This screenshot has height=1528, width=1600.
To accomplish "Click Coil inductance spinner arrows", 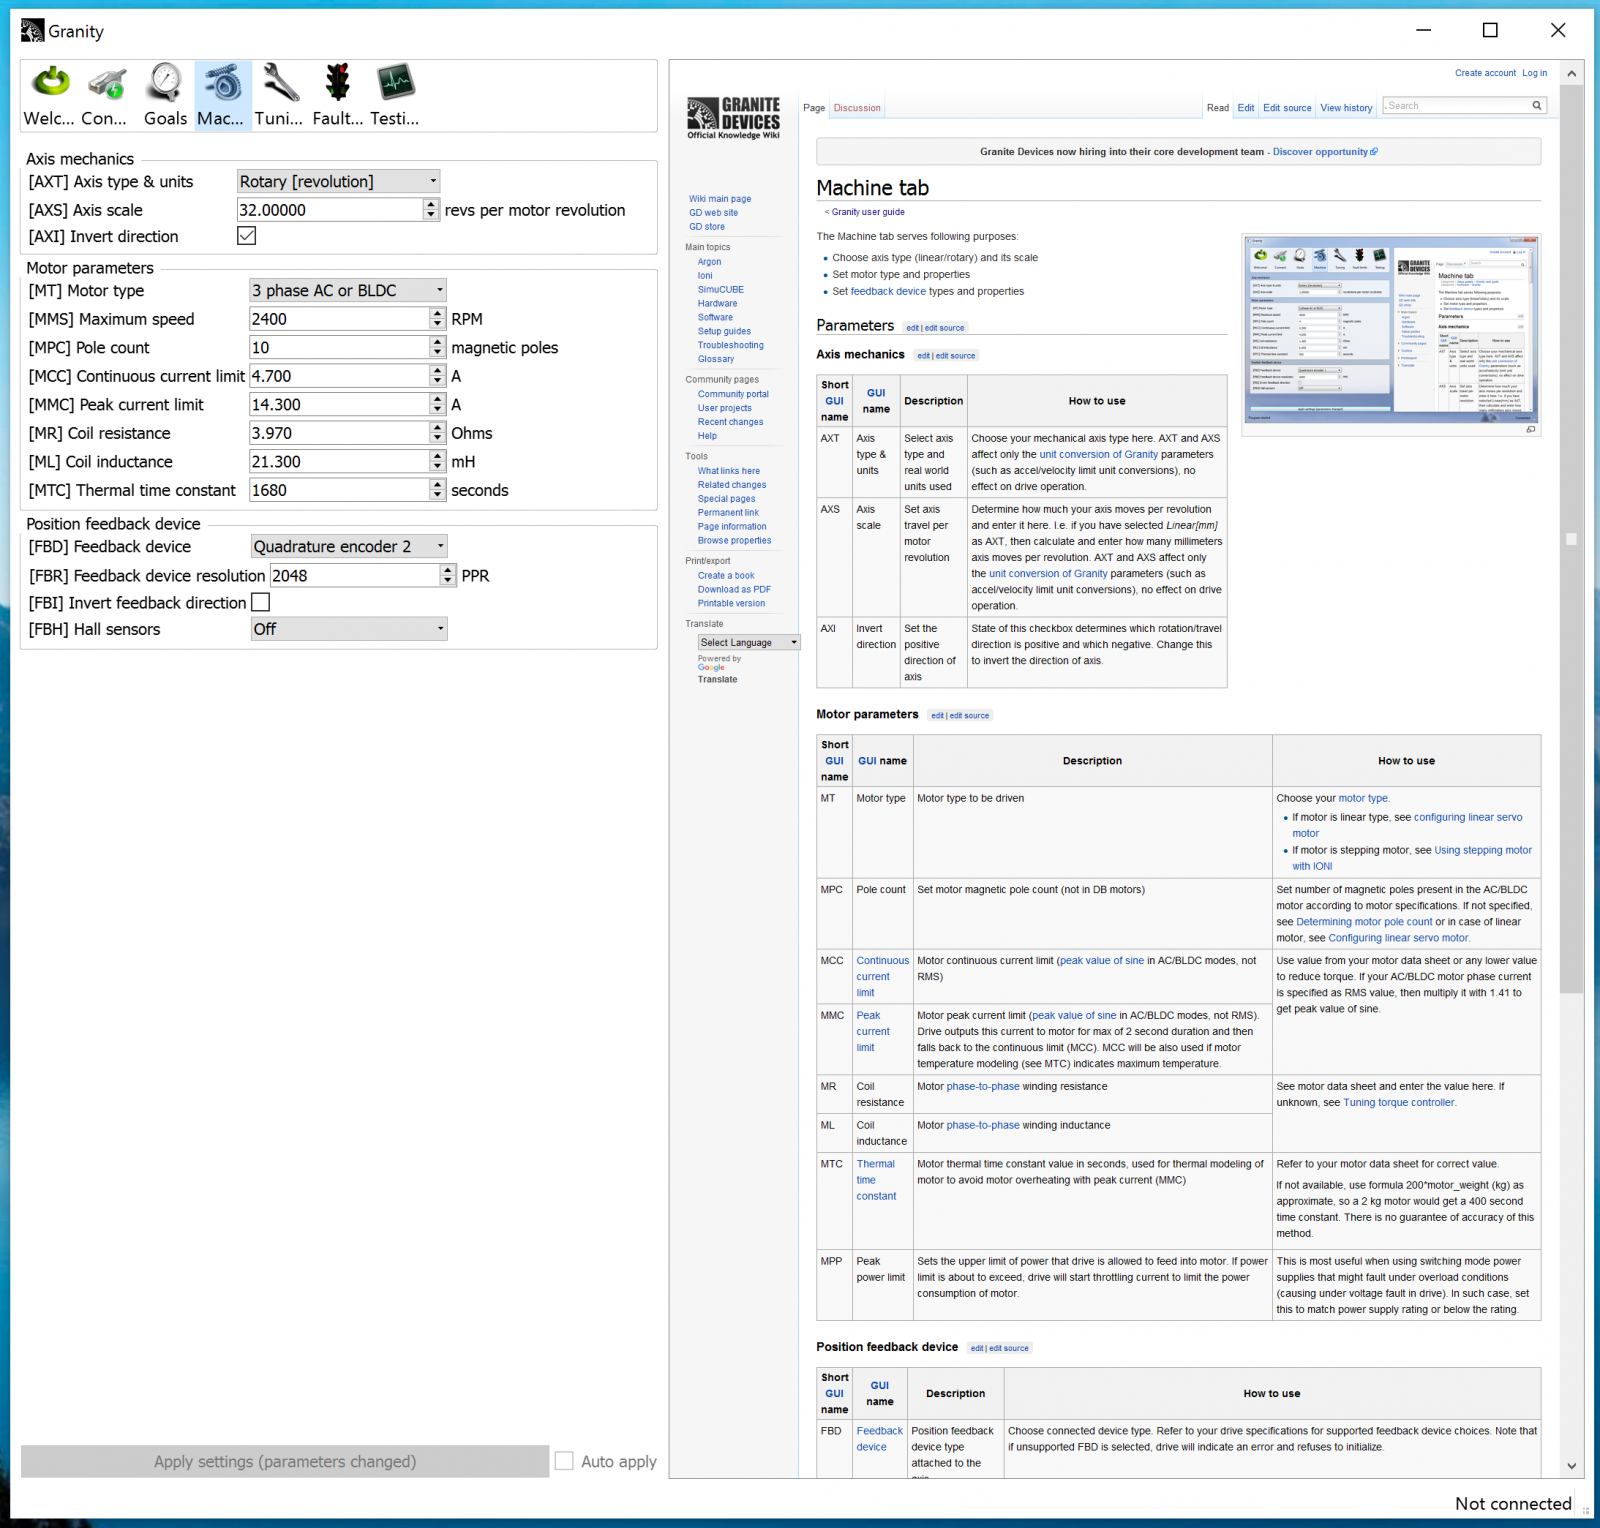I will coord(437,461).
